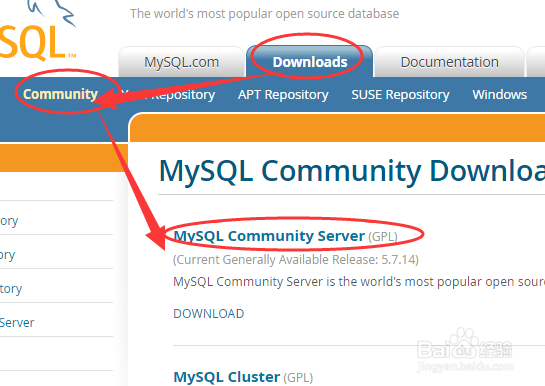Go to APT Repository
Image resolution: width=545 pixels, height=386 pixels.
click(283, 95)
